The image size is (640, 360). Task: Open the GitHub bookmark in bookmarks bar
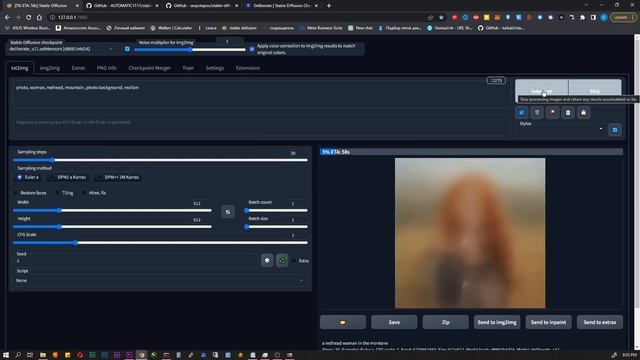click(x=500, y=28)
